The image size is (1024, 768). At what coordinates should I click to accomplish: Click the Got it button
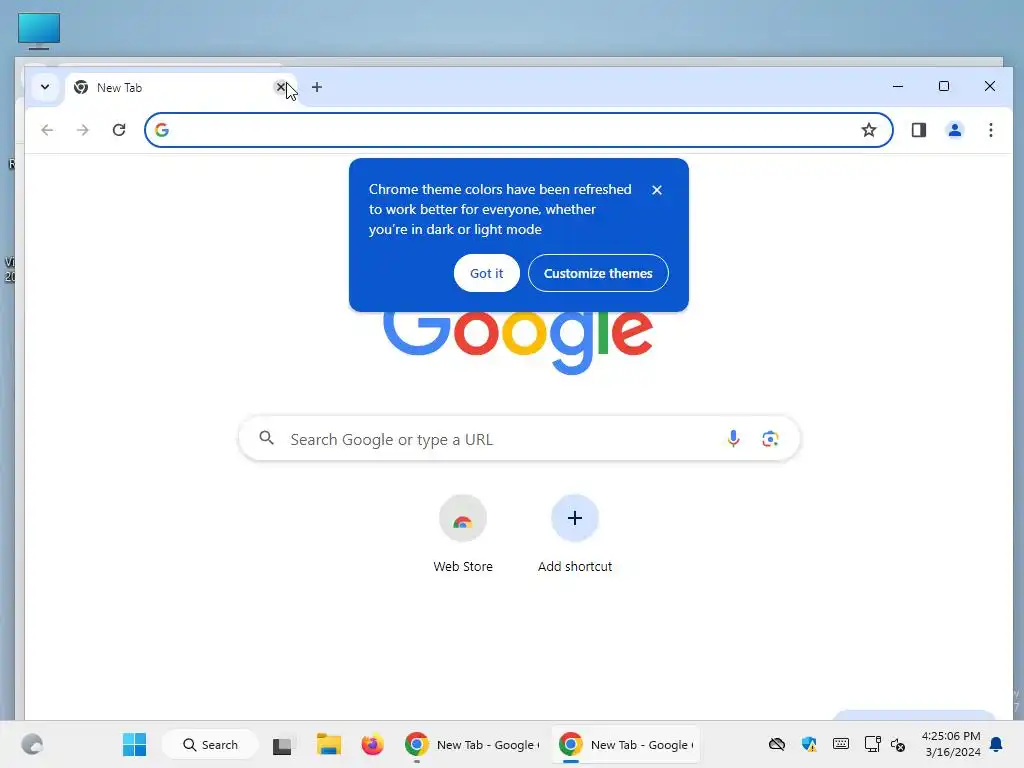pyautogui.click(x=487, y=273)
